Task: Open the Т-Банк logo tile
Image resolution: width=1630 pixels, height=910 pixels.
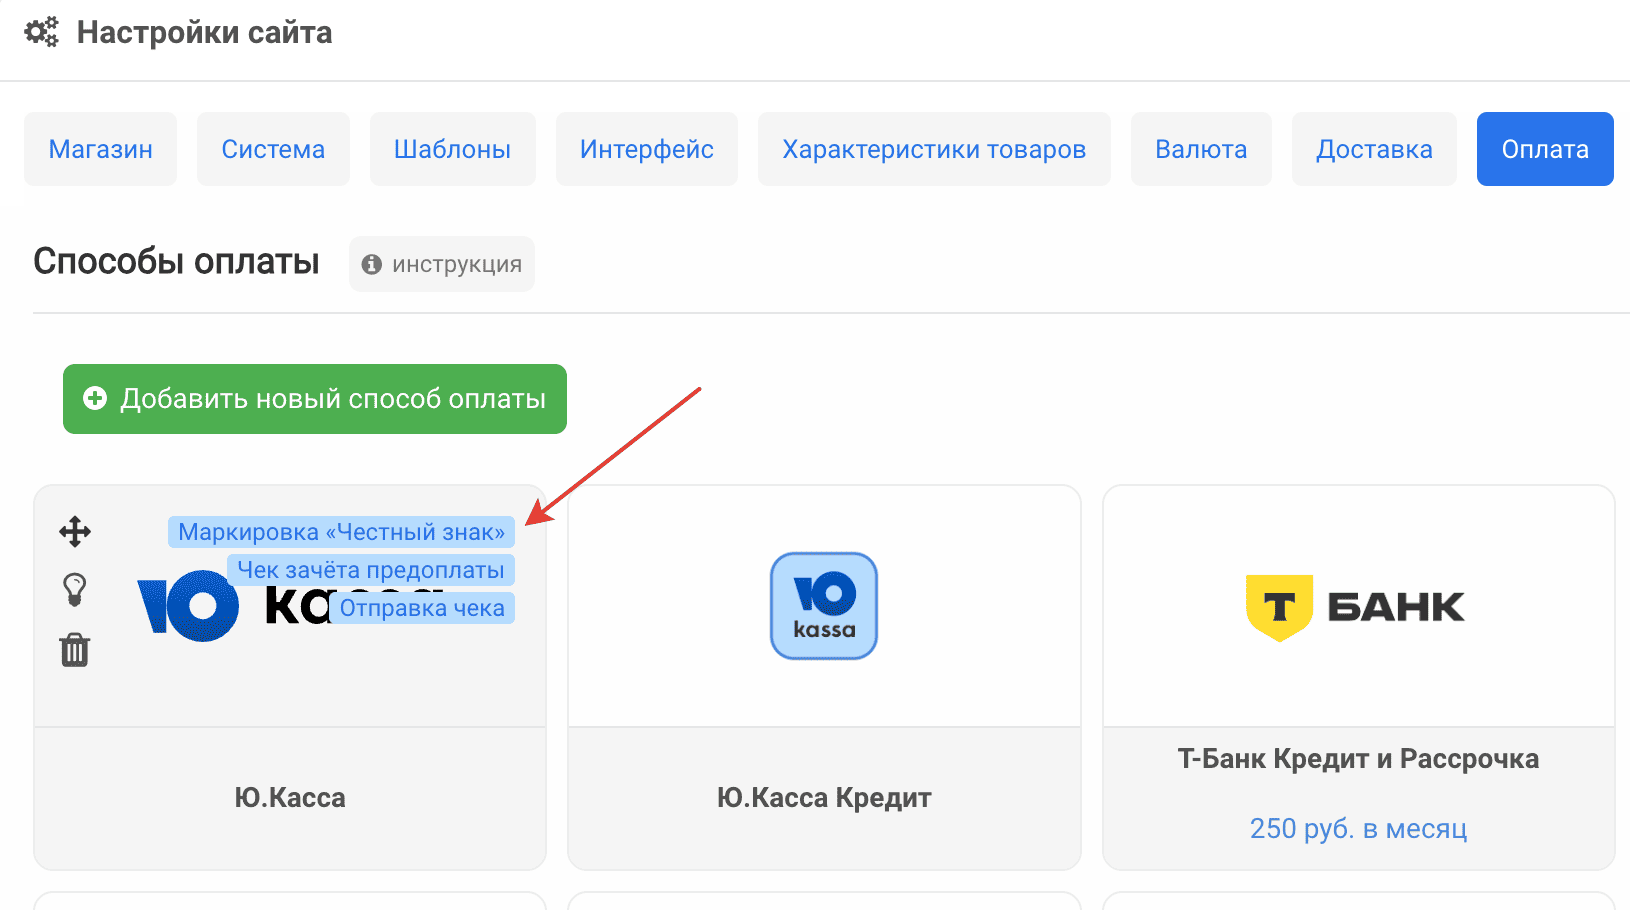Action: 1355,607
